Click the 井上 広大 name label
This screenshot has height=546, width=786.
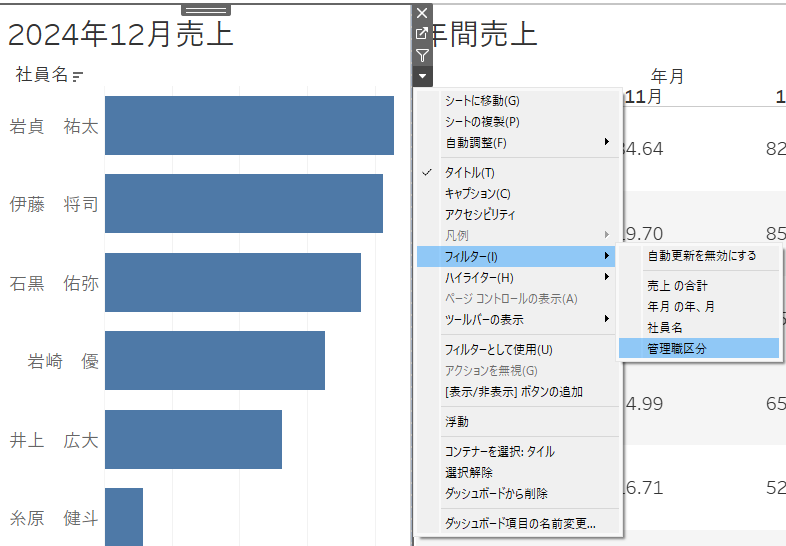click(54, 441)
